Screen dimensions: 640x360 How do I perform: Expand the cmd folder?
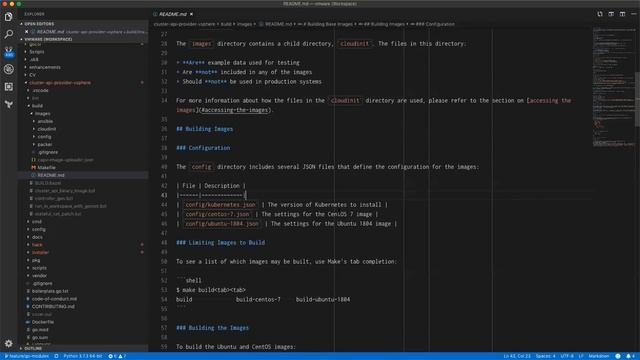point(37,222)
